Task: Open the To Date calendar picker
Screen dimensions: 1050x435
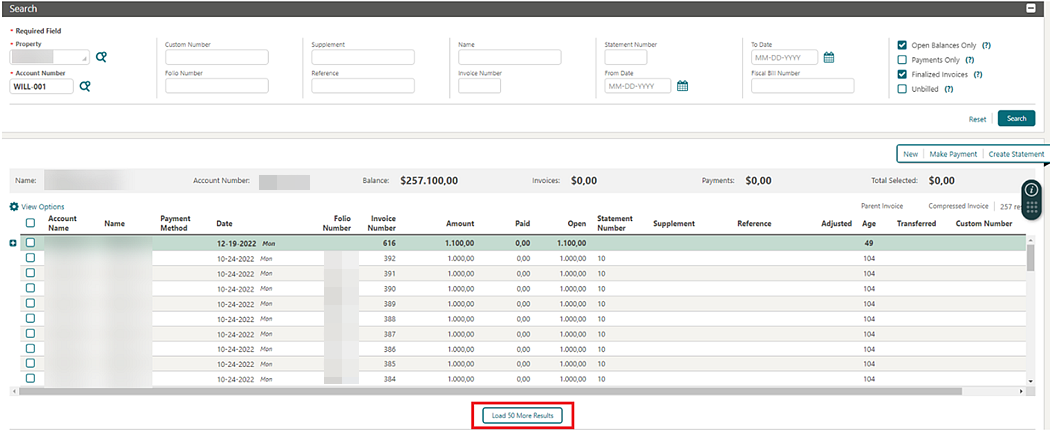Action: pyautogui.click(x=828, y=57)
